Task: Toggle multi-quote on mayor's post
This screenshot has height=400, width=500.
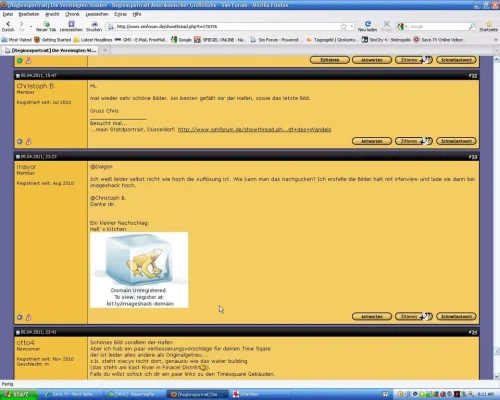Action: point(427,316)
